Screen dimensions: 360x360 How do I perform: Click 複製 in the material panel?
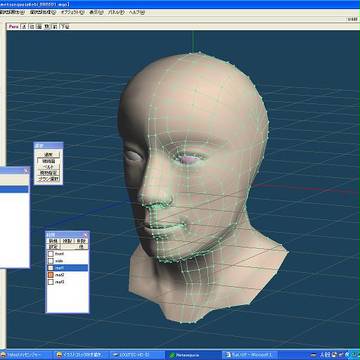[x=67, y=241]
